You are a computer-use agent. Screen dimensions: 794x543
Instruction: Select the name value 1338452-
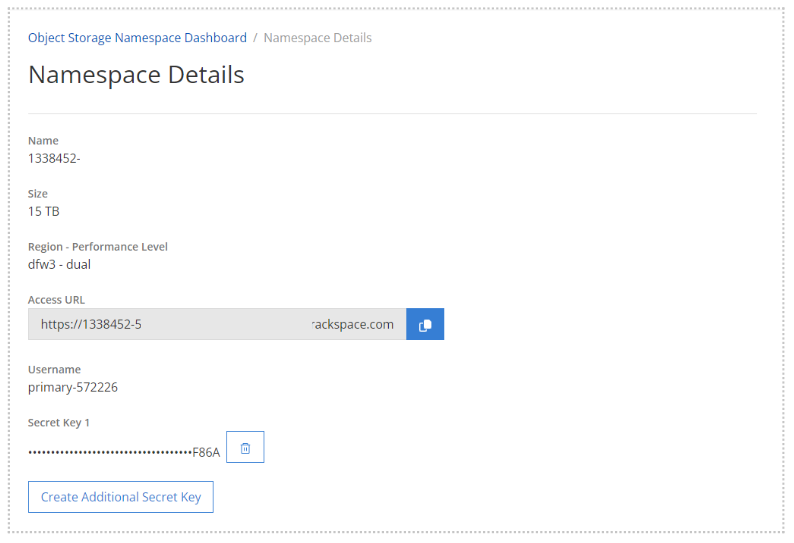(x=54, y=159)
